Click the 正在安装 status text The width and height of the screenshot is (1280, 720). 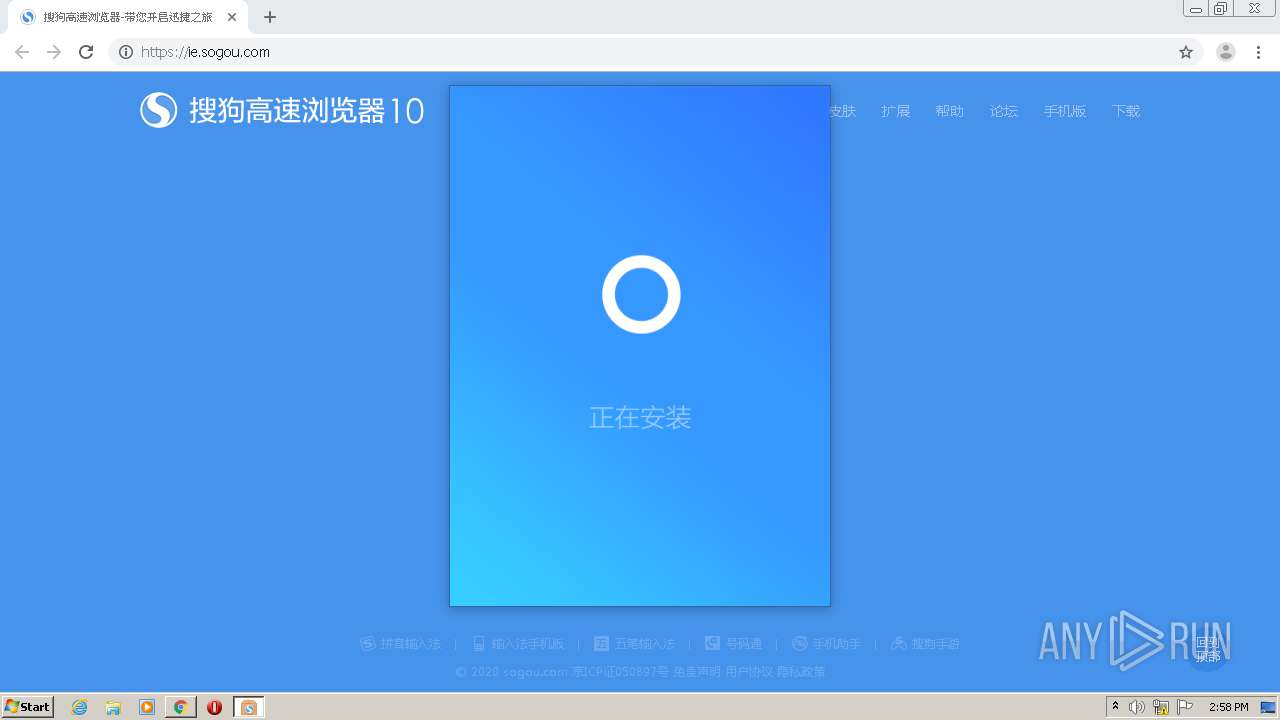(640, 417)
